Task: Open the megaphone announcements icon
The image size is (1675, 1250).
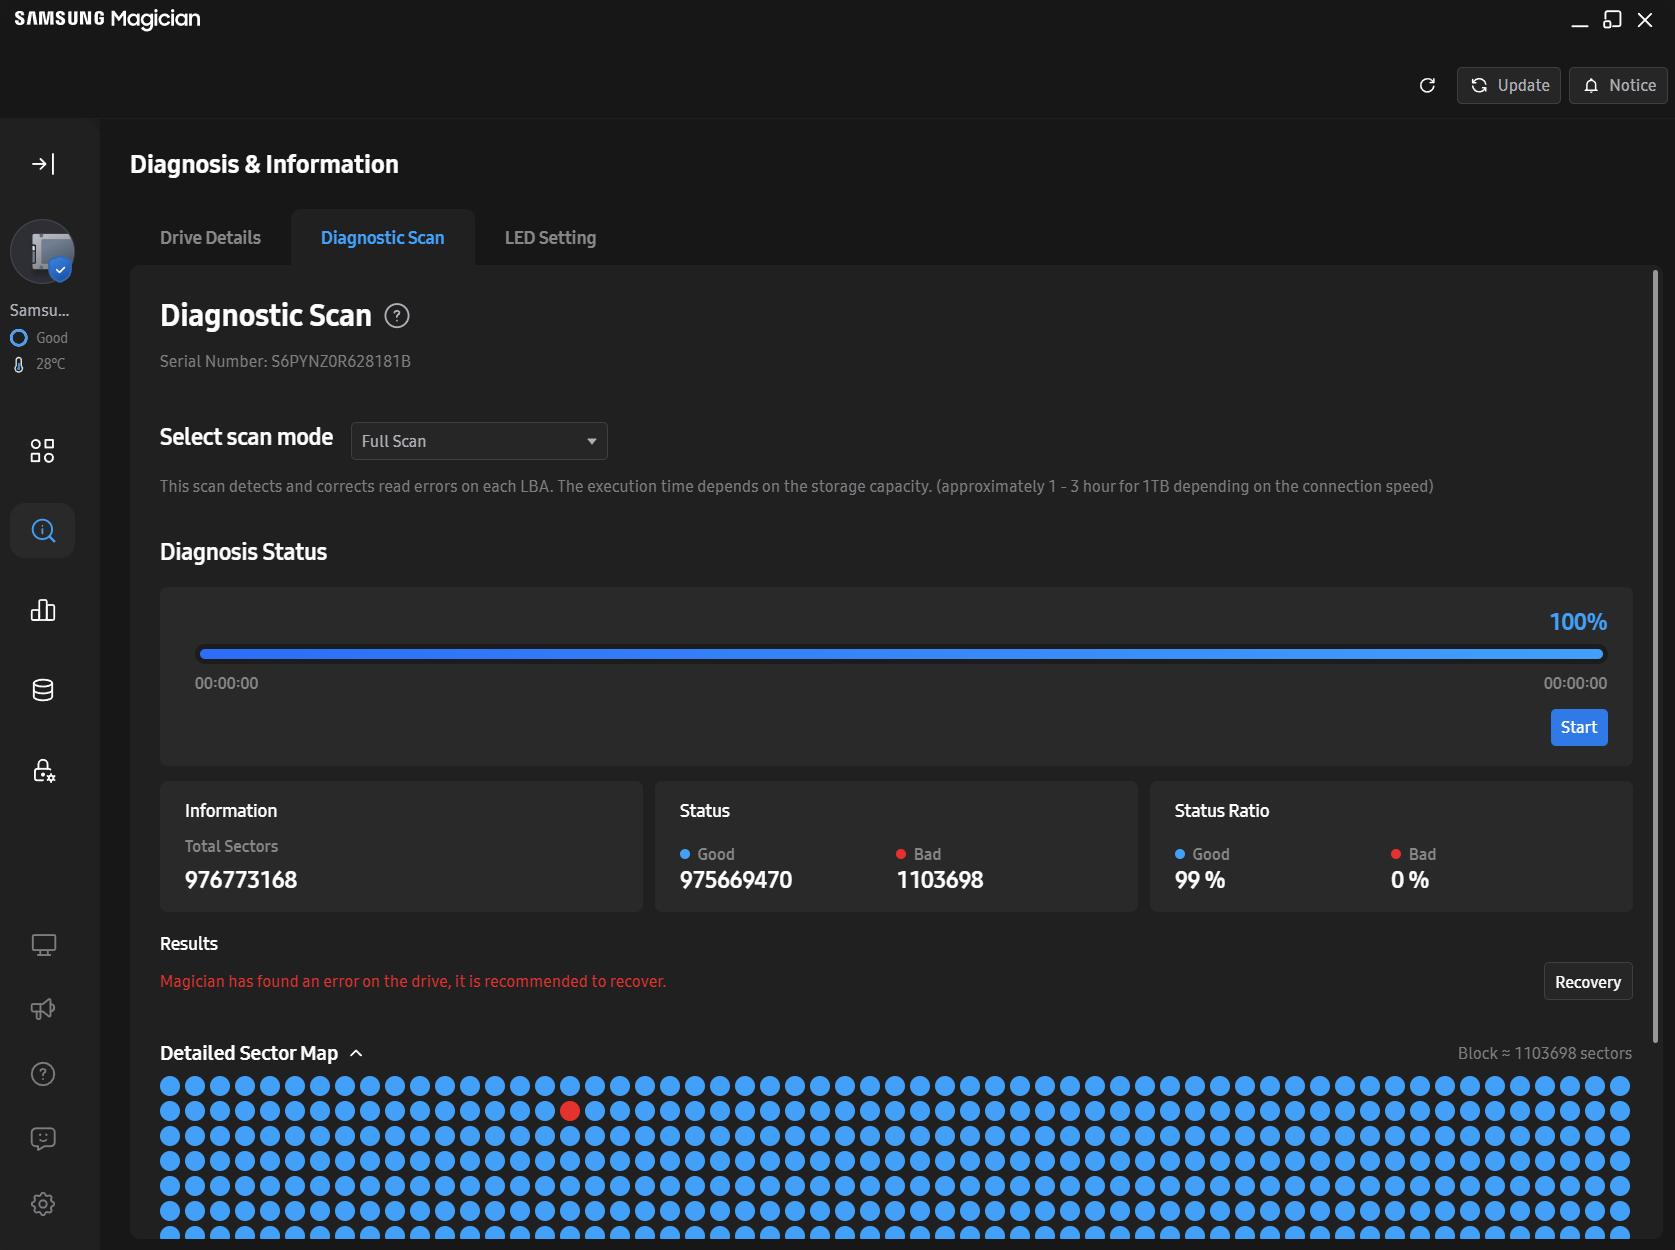Action: click(42, 1009)
